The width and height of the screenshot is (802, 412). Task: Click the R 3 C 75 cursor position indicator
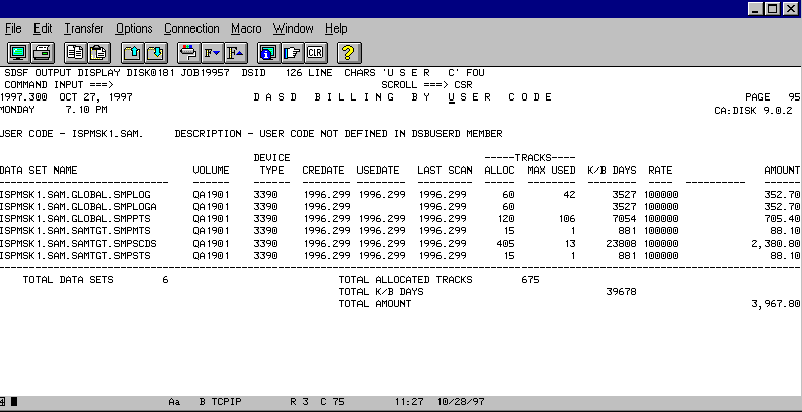[x=317, y=402]
